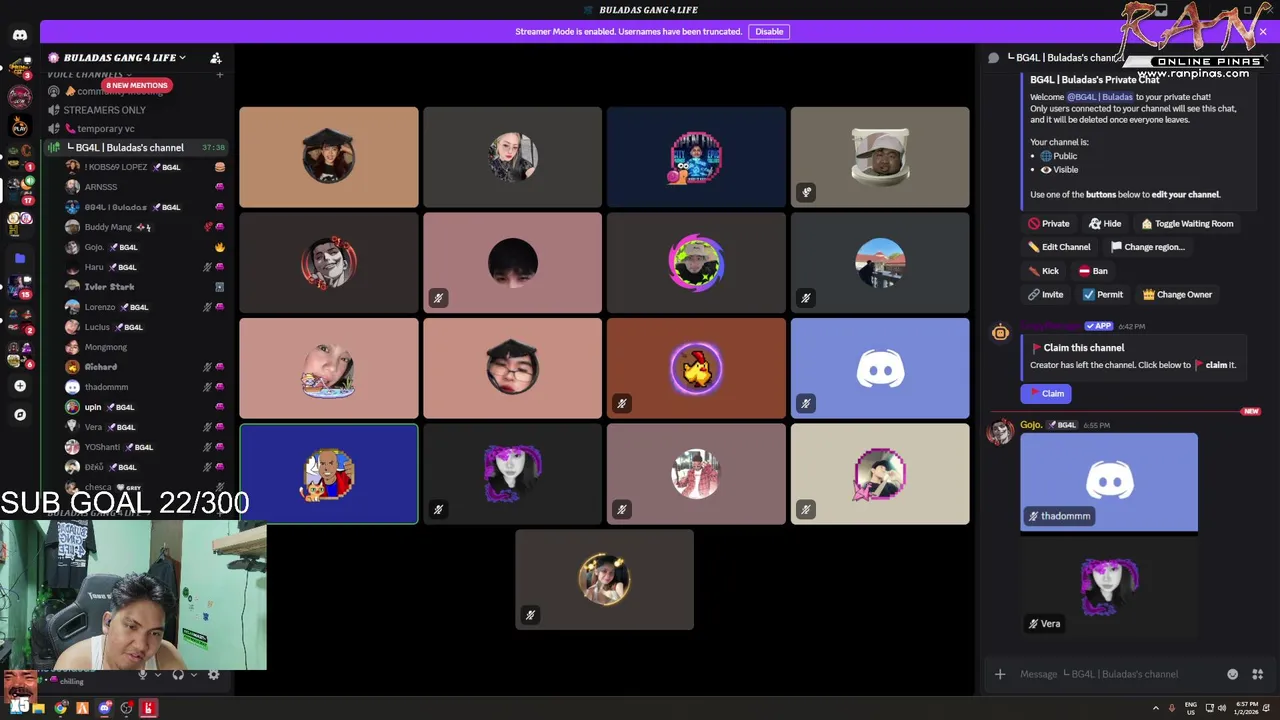Click the @BG4L | Buladas mention link
Image resolution: width=1280 pixels, height=720 pixels.
(x=1100, y=97)
